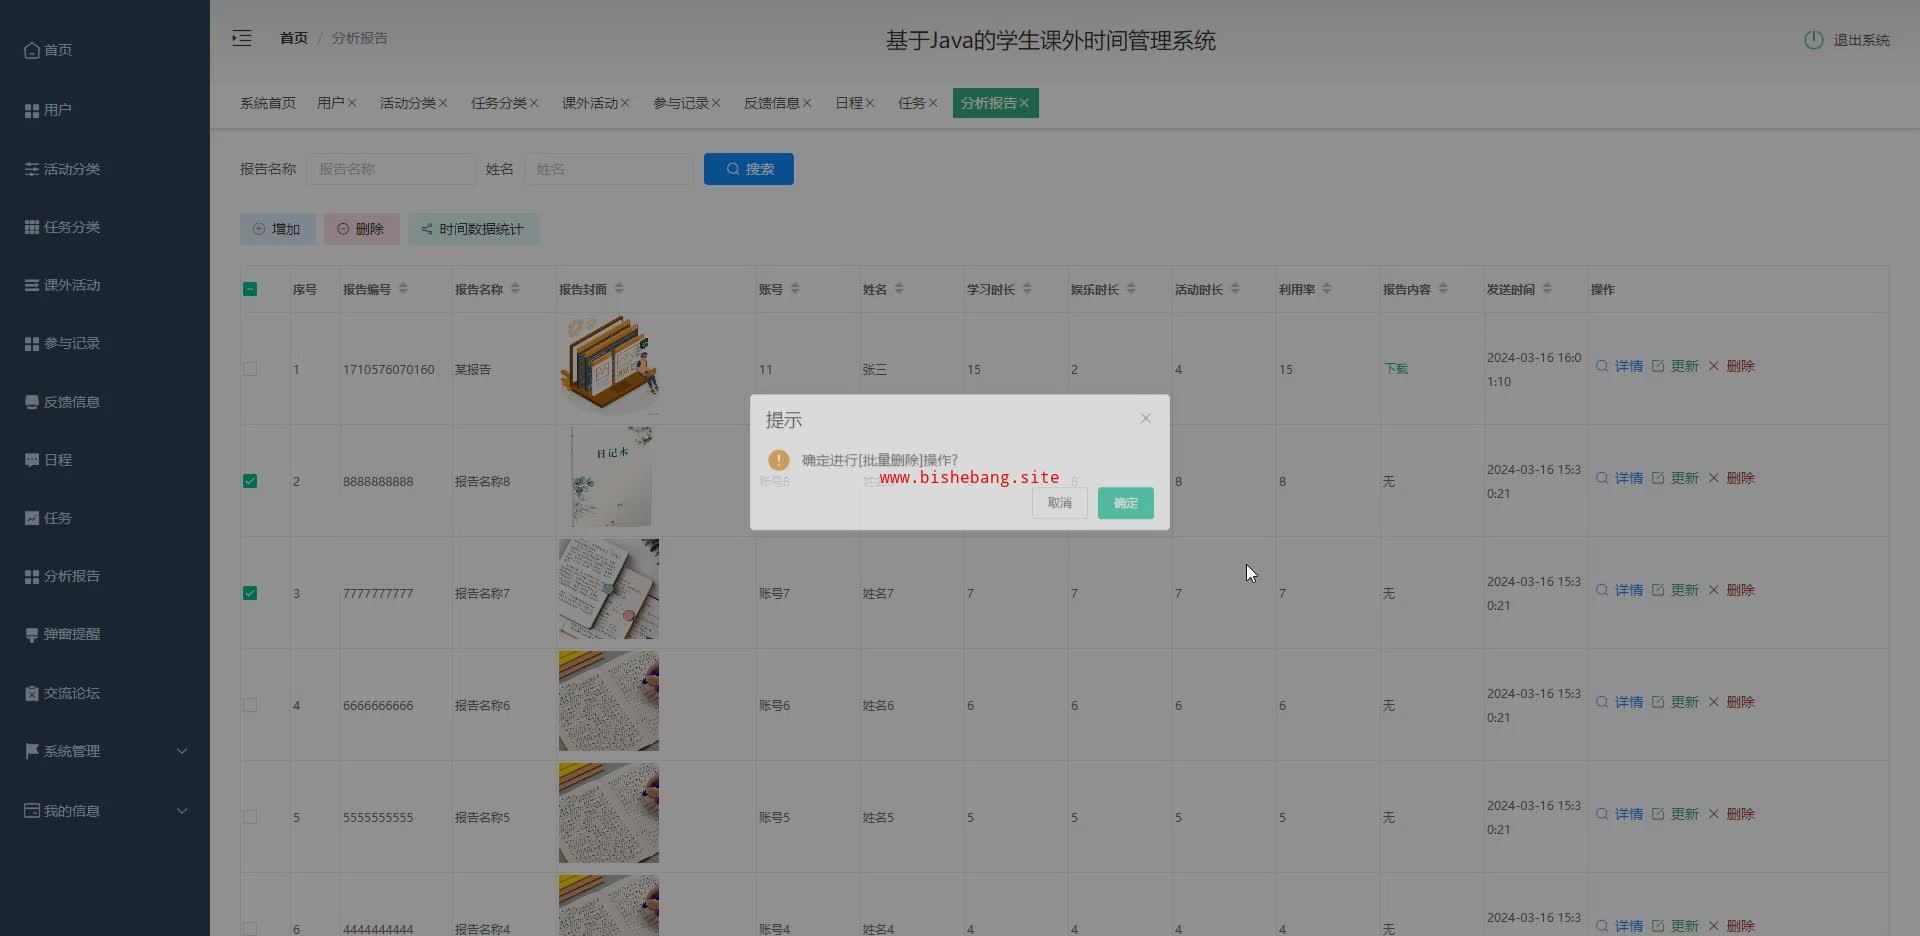1920x936 pixels.
Task: Sort by 报告名称 column
Action: (x=515, y=289)
